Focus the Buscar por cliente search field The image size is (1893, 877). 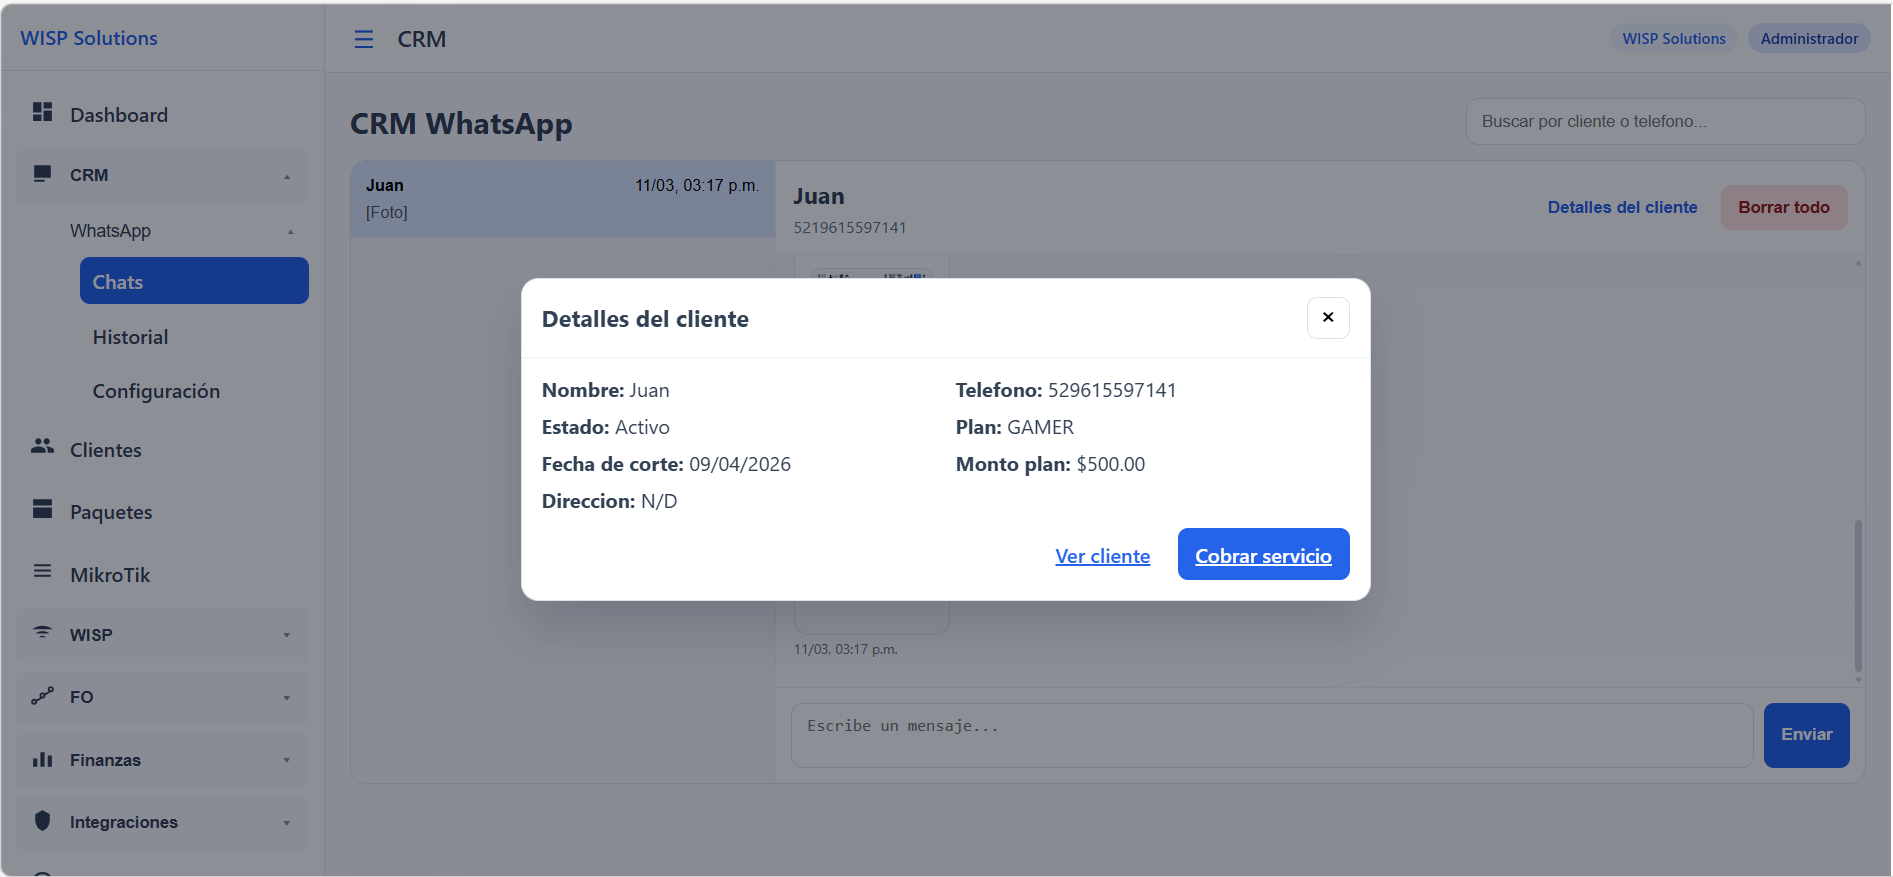[x=1664, y=121]
